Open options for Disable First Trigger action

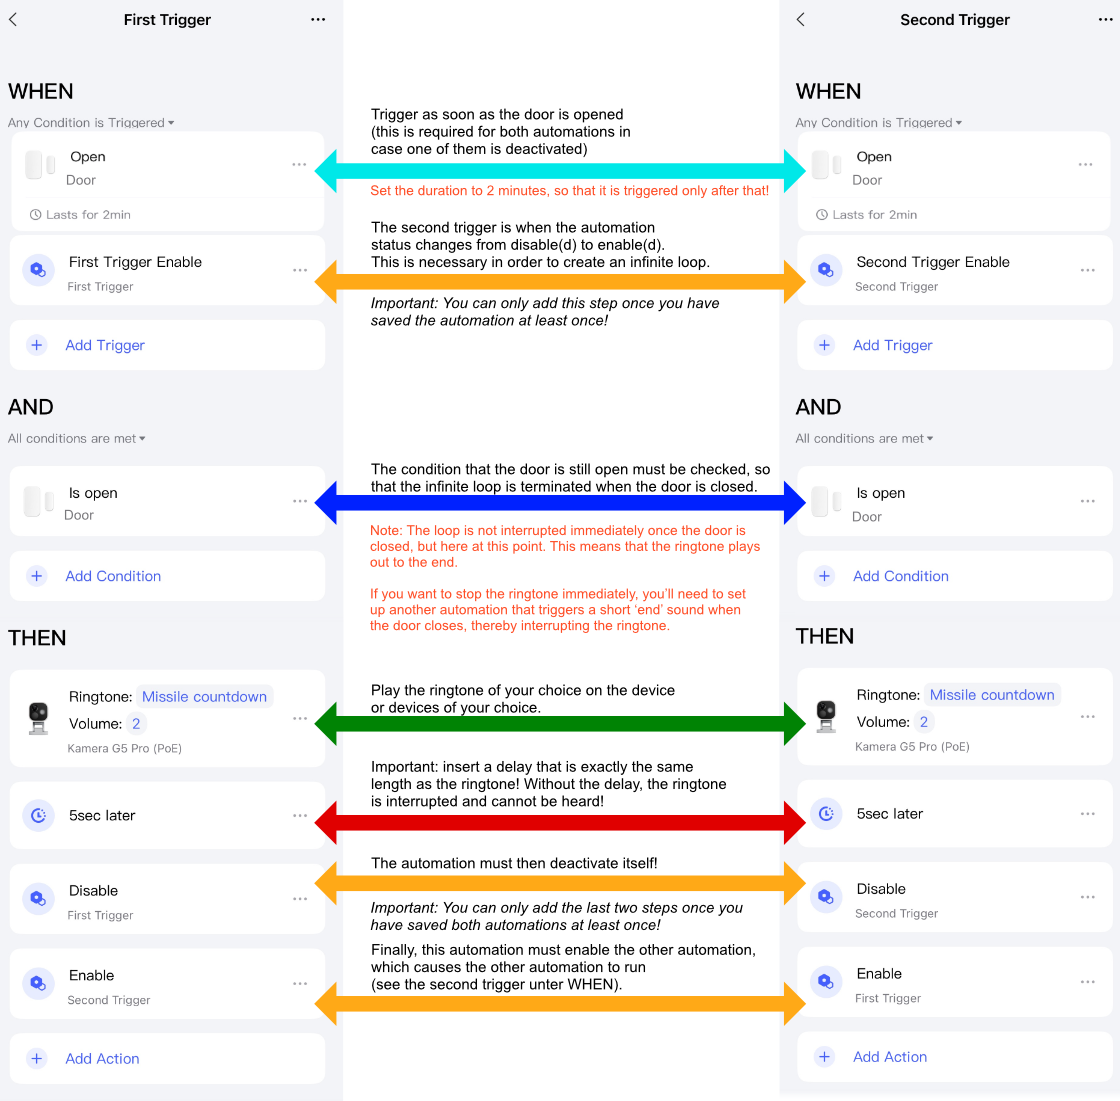299,899
